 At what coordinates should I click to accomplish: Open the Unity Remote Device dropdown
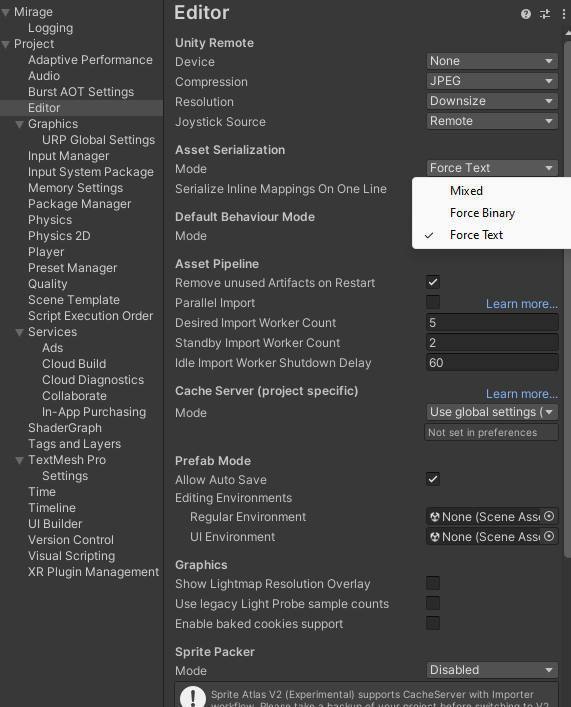tap(492, 61)
